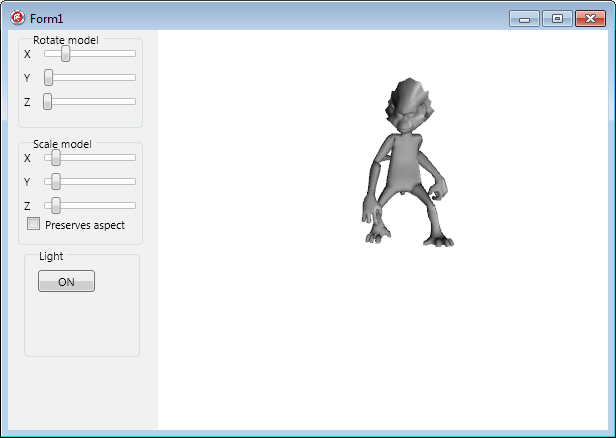This screenshot has width=616, height=438.
Task: Maximize the Form1 window
Action: tap(557, 18)
